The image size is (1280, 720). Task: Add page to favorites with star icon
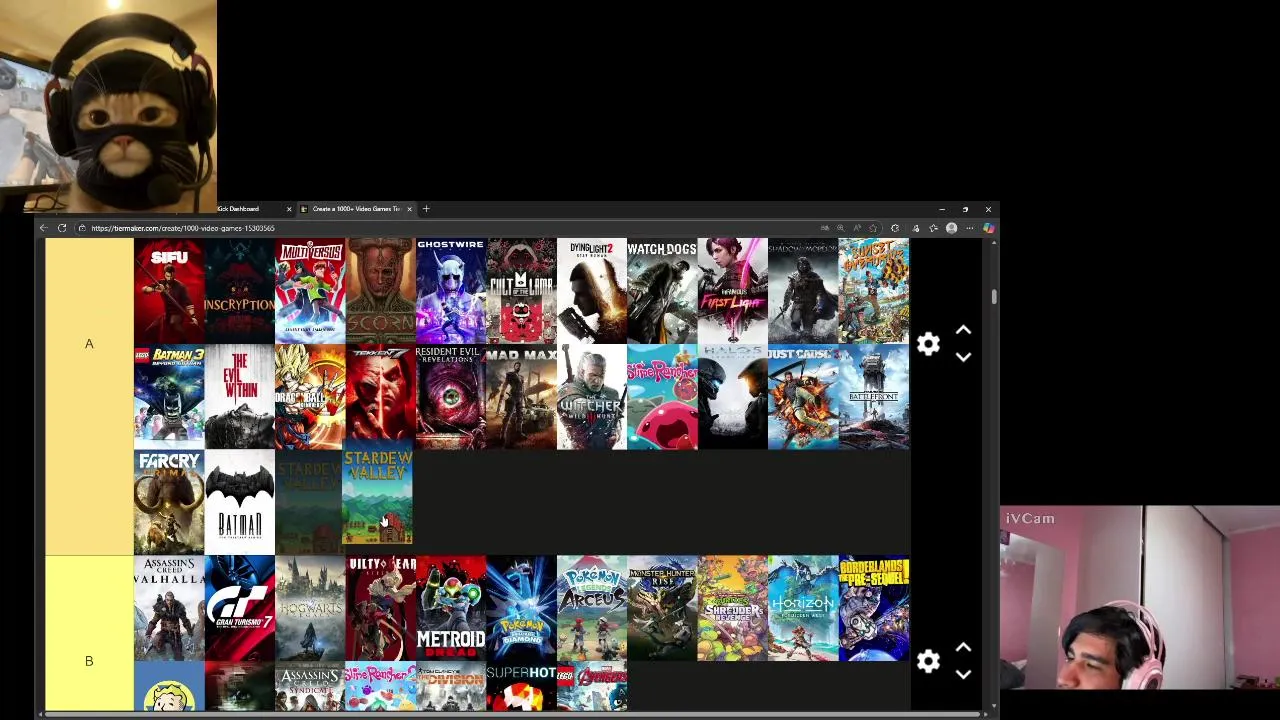click(873, 228)
